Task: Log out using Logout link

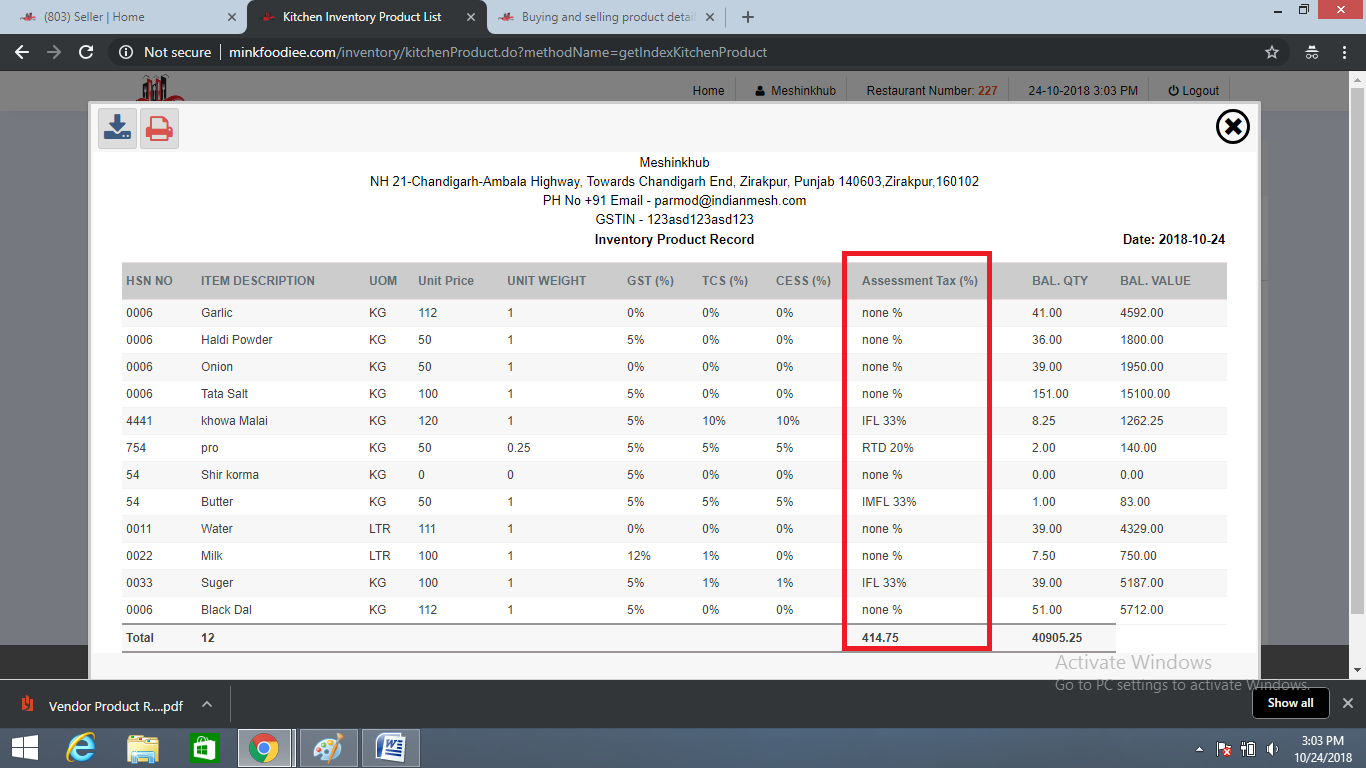Action: 1193,90
